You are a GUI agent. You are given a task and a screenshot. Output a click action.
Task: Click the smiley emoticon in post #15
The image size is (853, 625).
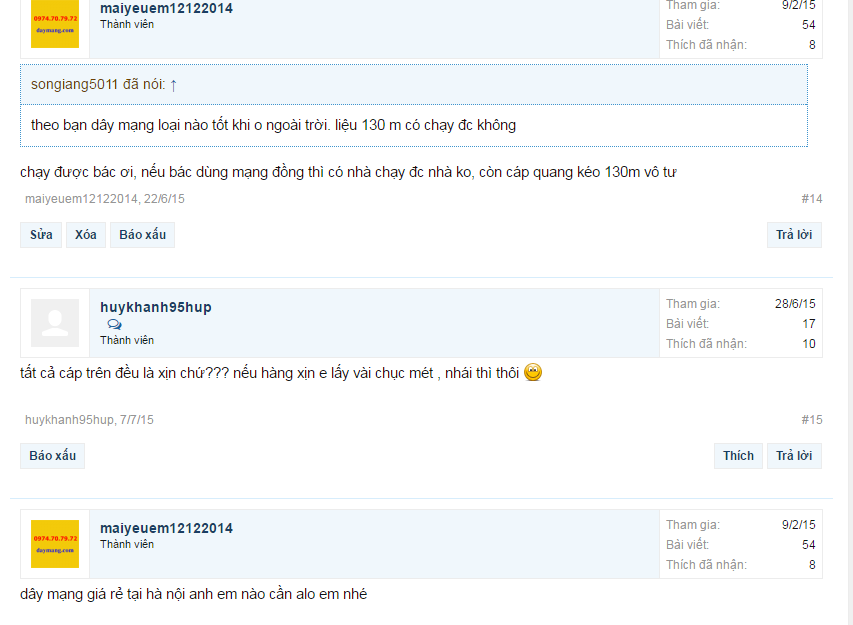[x=533, y=373]
